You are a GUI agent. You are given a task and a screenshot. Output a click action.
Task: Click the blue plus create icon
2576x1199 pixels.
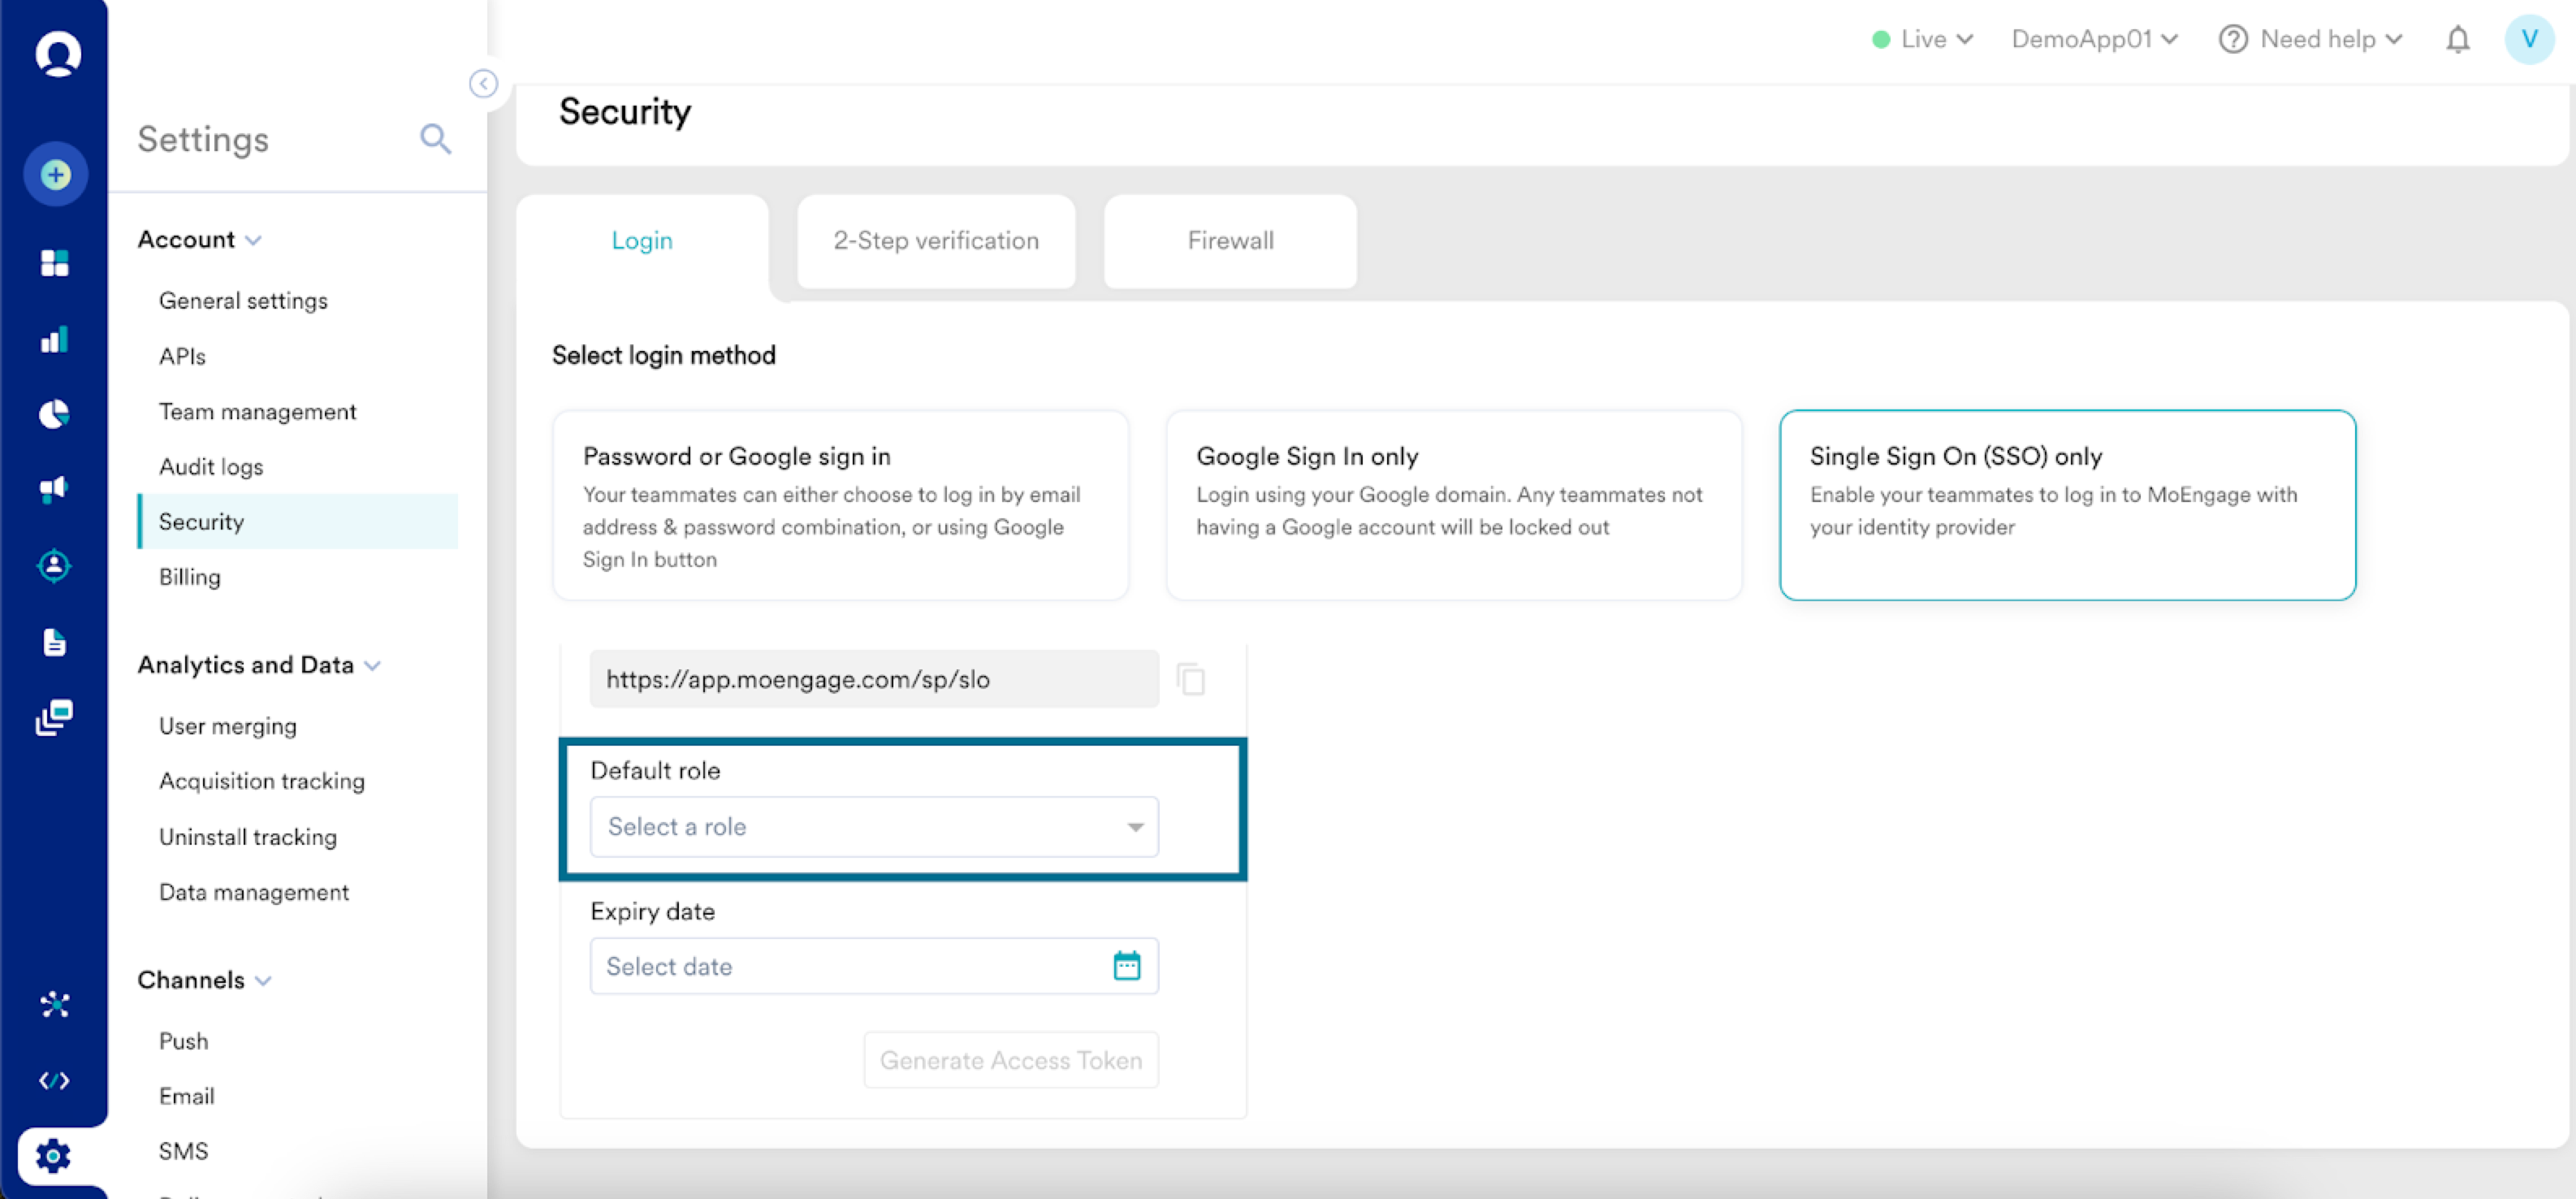55,175
